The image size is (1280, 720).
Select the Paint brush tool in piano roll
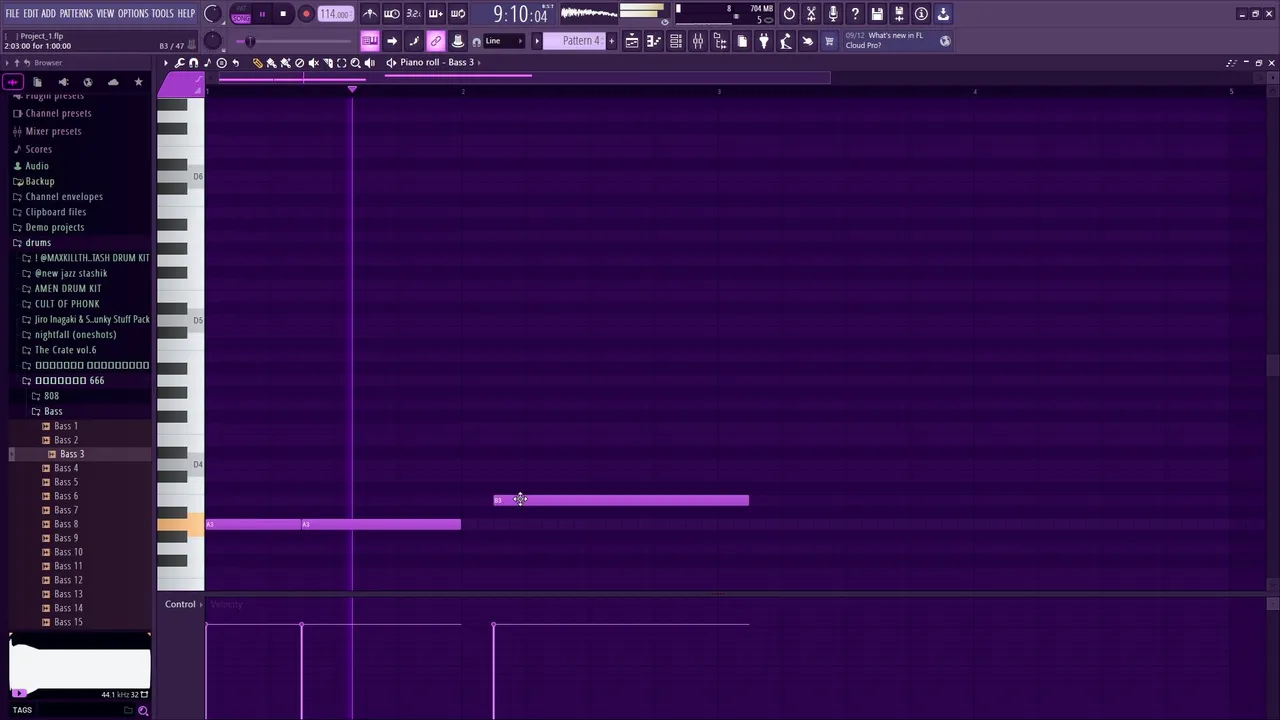(271, 62)
